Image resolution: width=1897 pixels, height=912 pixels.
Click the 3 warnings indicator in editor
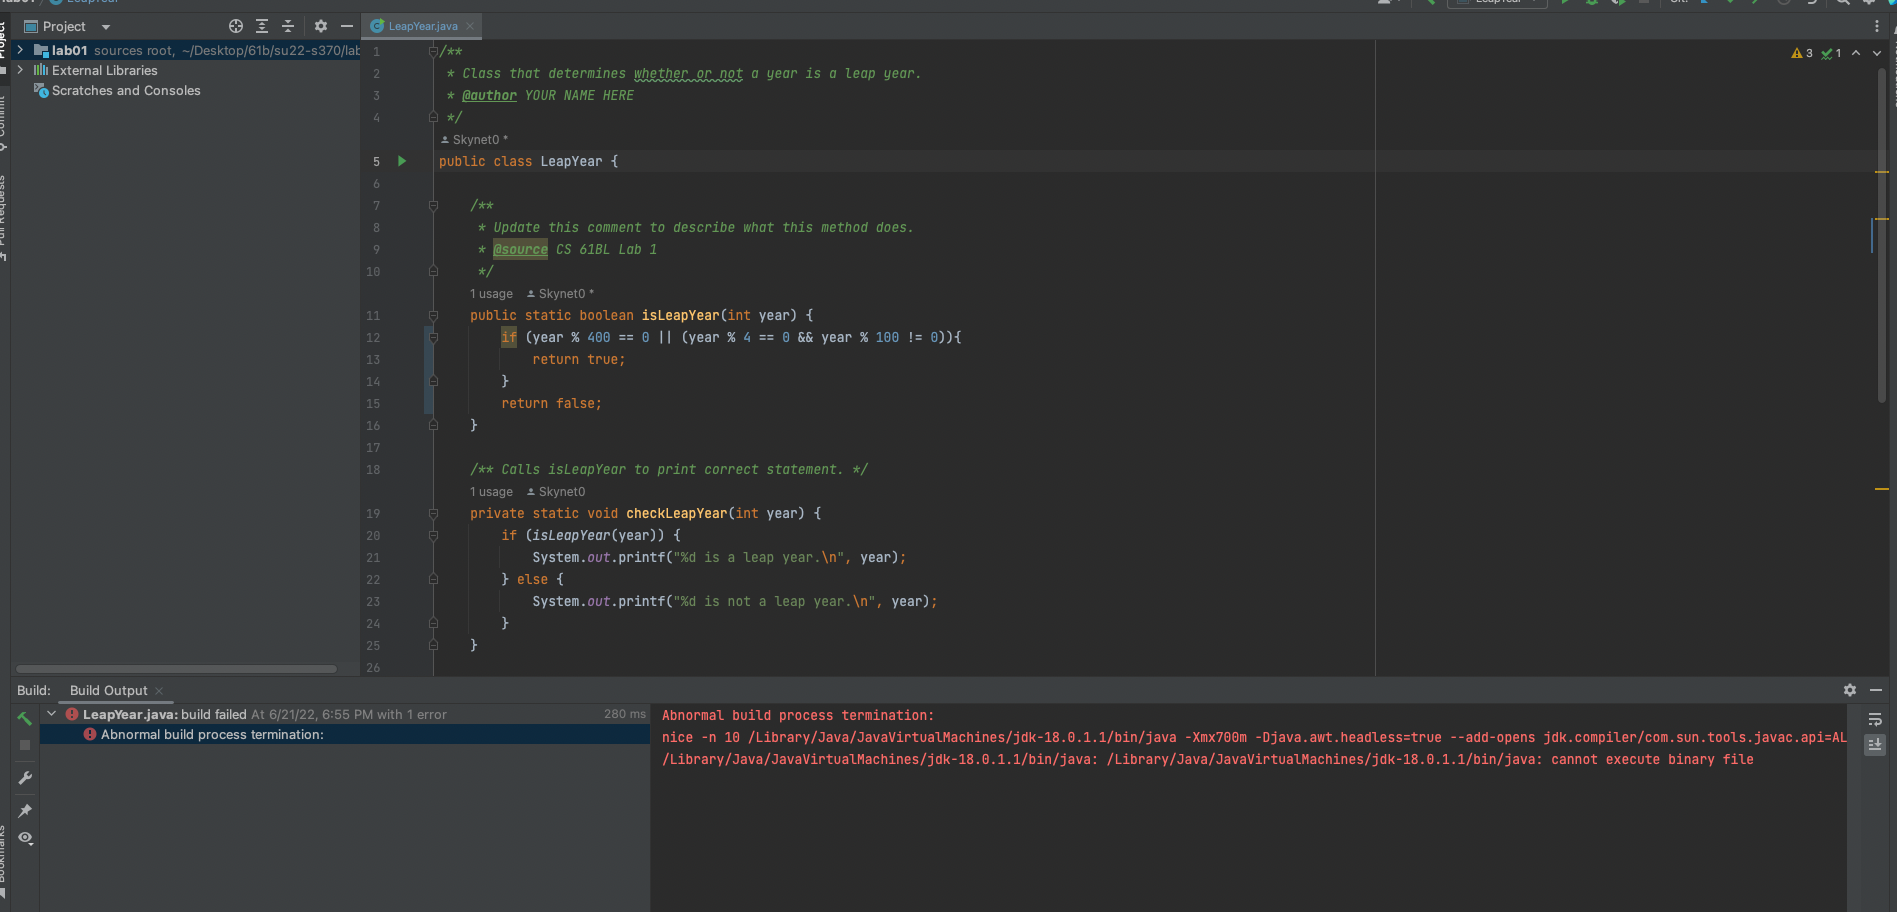pyautogui.click(x=1802, y=53)
